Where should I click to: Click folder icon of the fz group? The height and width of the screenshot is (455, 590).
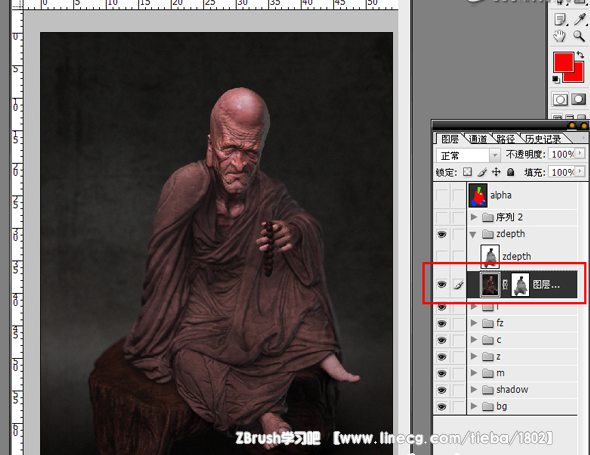(488, 323)
